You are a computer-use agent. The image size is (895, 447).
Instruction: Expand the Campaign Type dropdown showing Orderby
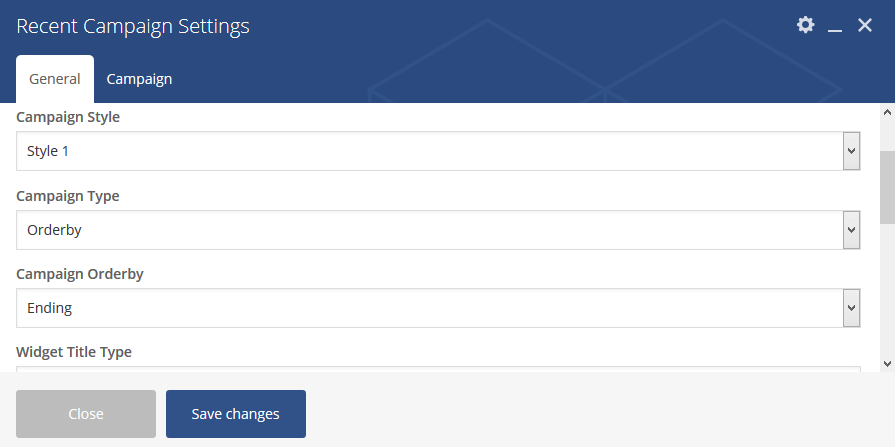(438, 230)
